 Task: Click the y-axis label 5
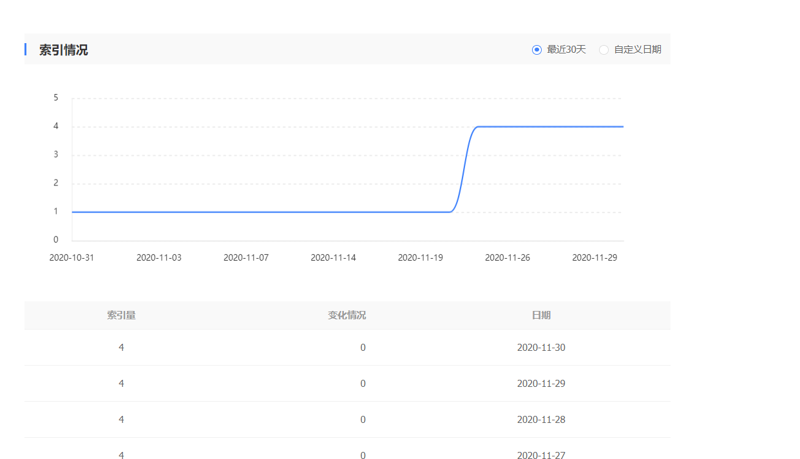pyautogui.click(x=56, y=98)
